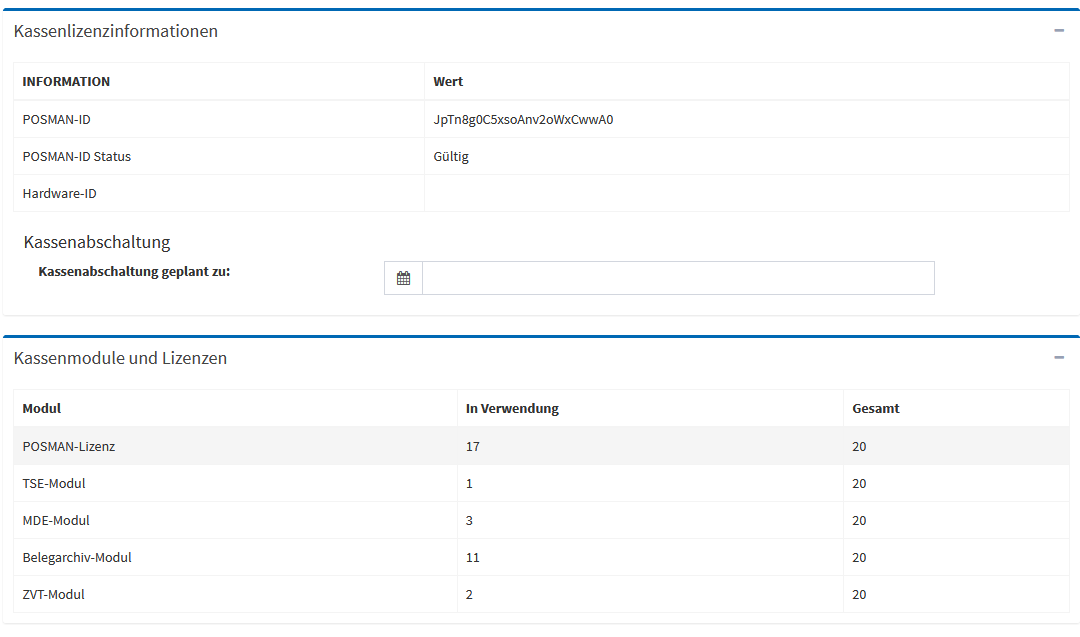Select the Hardware-ID row label
The height and width of the screenshot is (637, 1080).
coord(60,194)
